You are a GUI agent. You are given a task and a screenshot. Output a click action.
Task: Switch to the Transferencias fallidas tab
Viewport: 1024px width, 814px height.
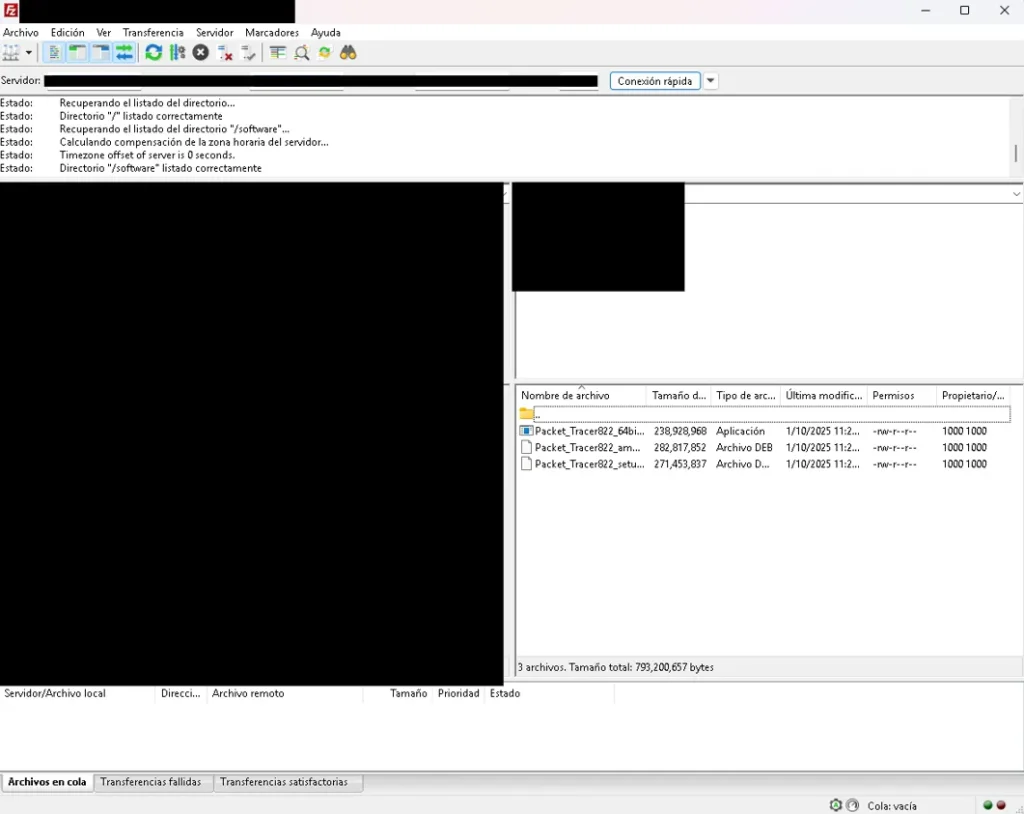point(151,782)
